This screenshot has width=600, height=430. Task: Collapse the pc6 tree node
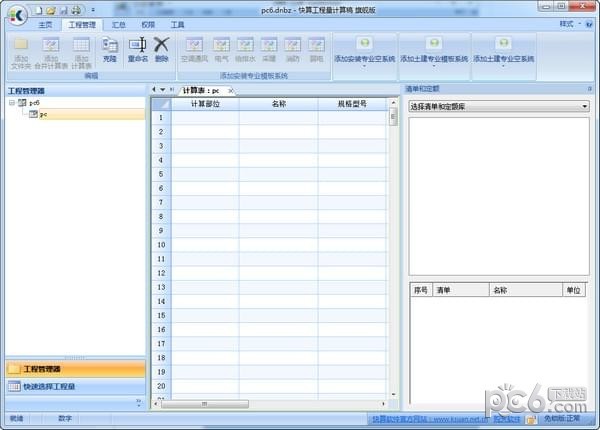click(x=12, y=103)
